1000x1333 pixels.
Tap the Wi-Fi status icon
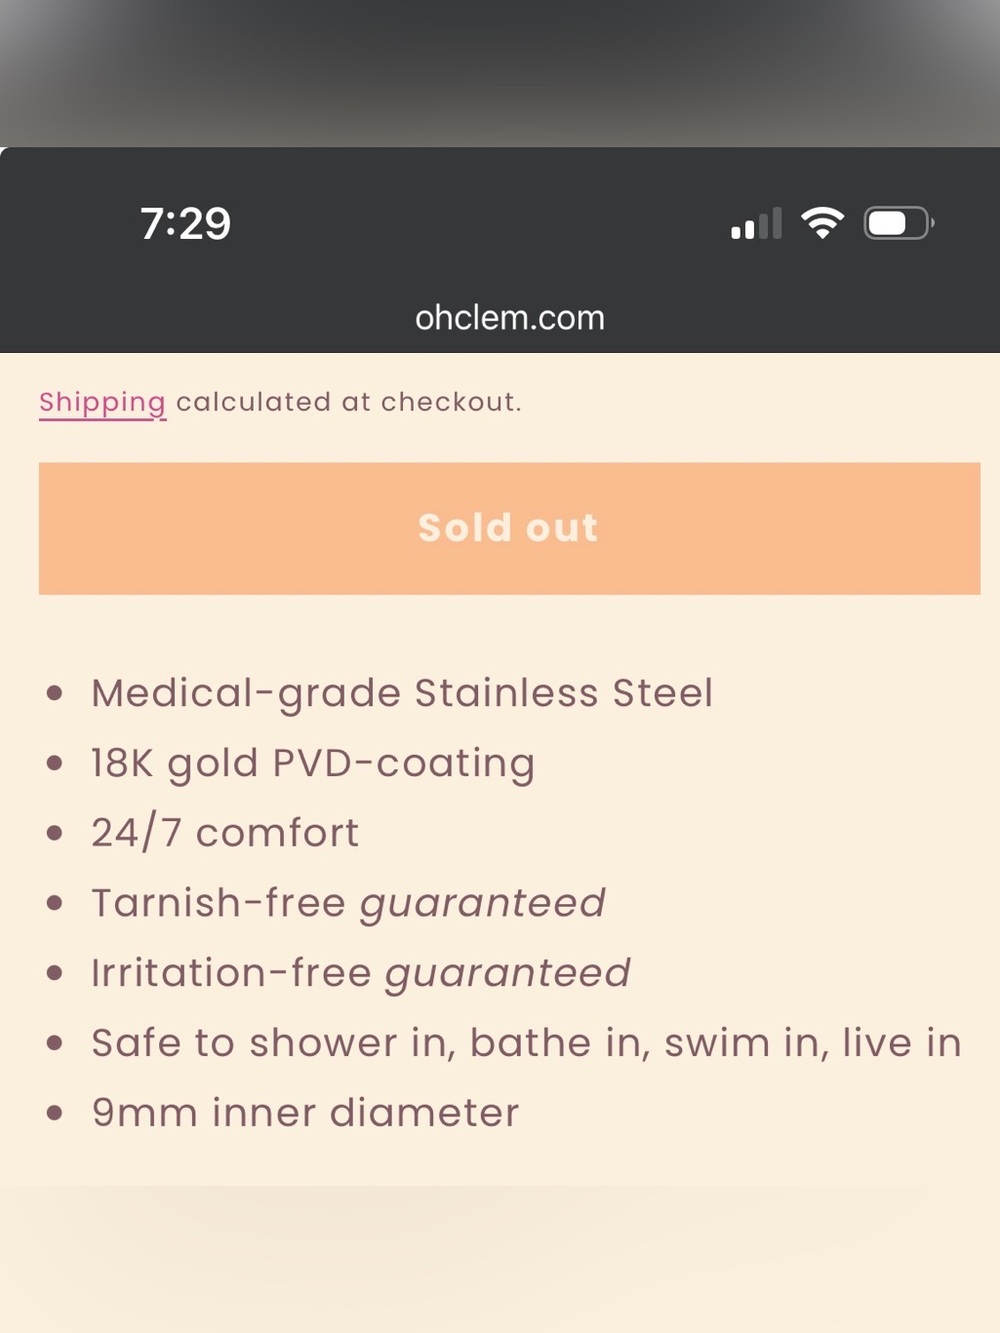822,223
